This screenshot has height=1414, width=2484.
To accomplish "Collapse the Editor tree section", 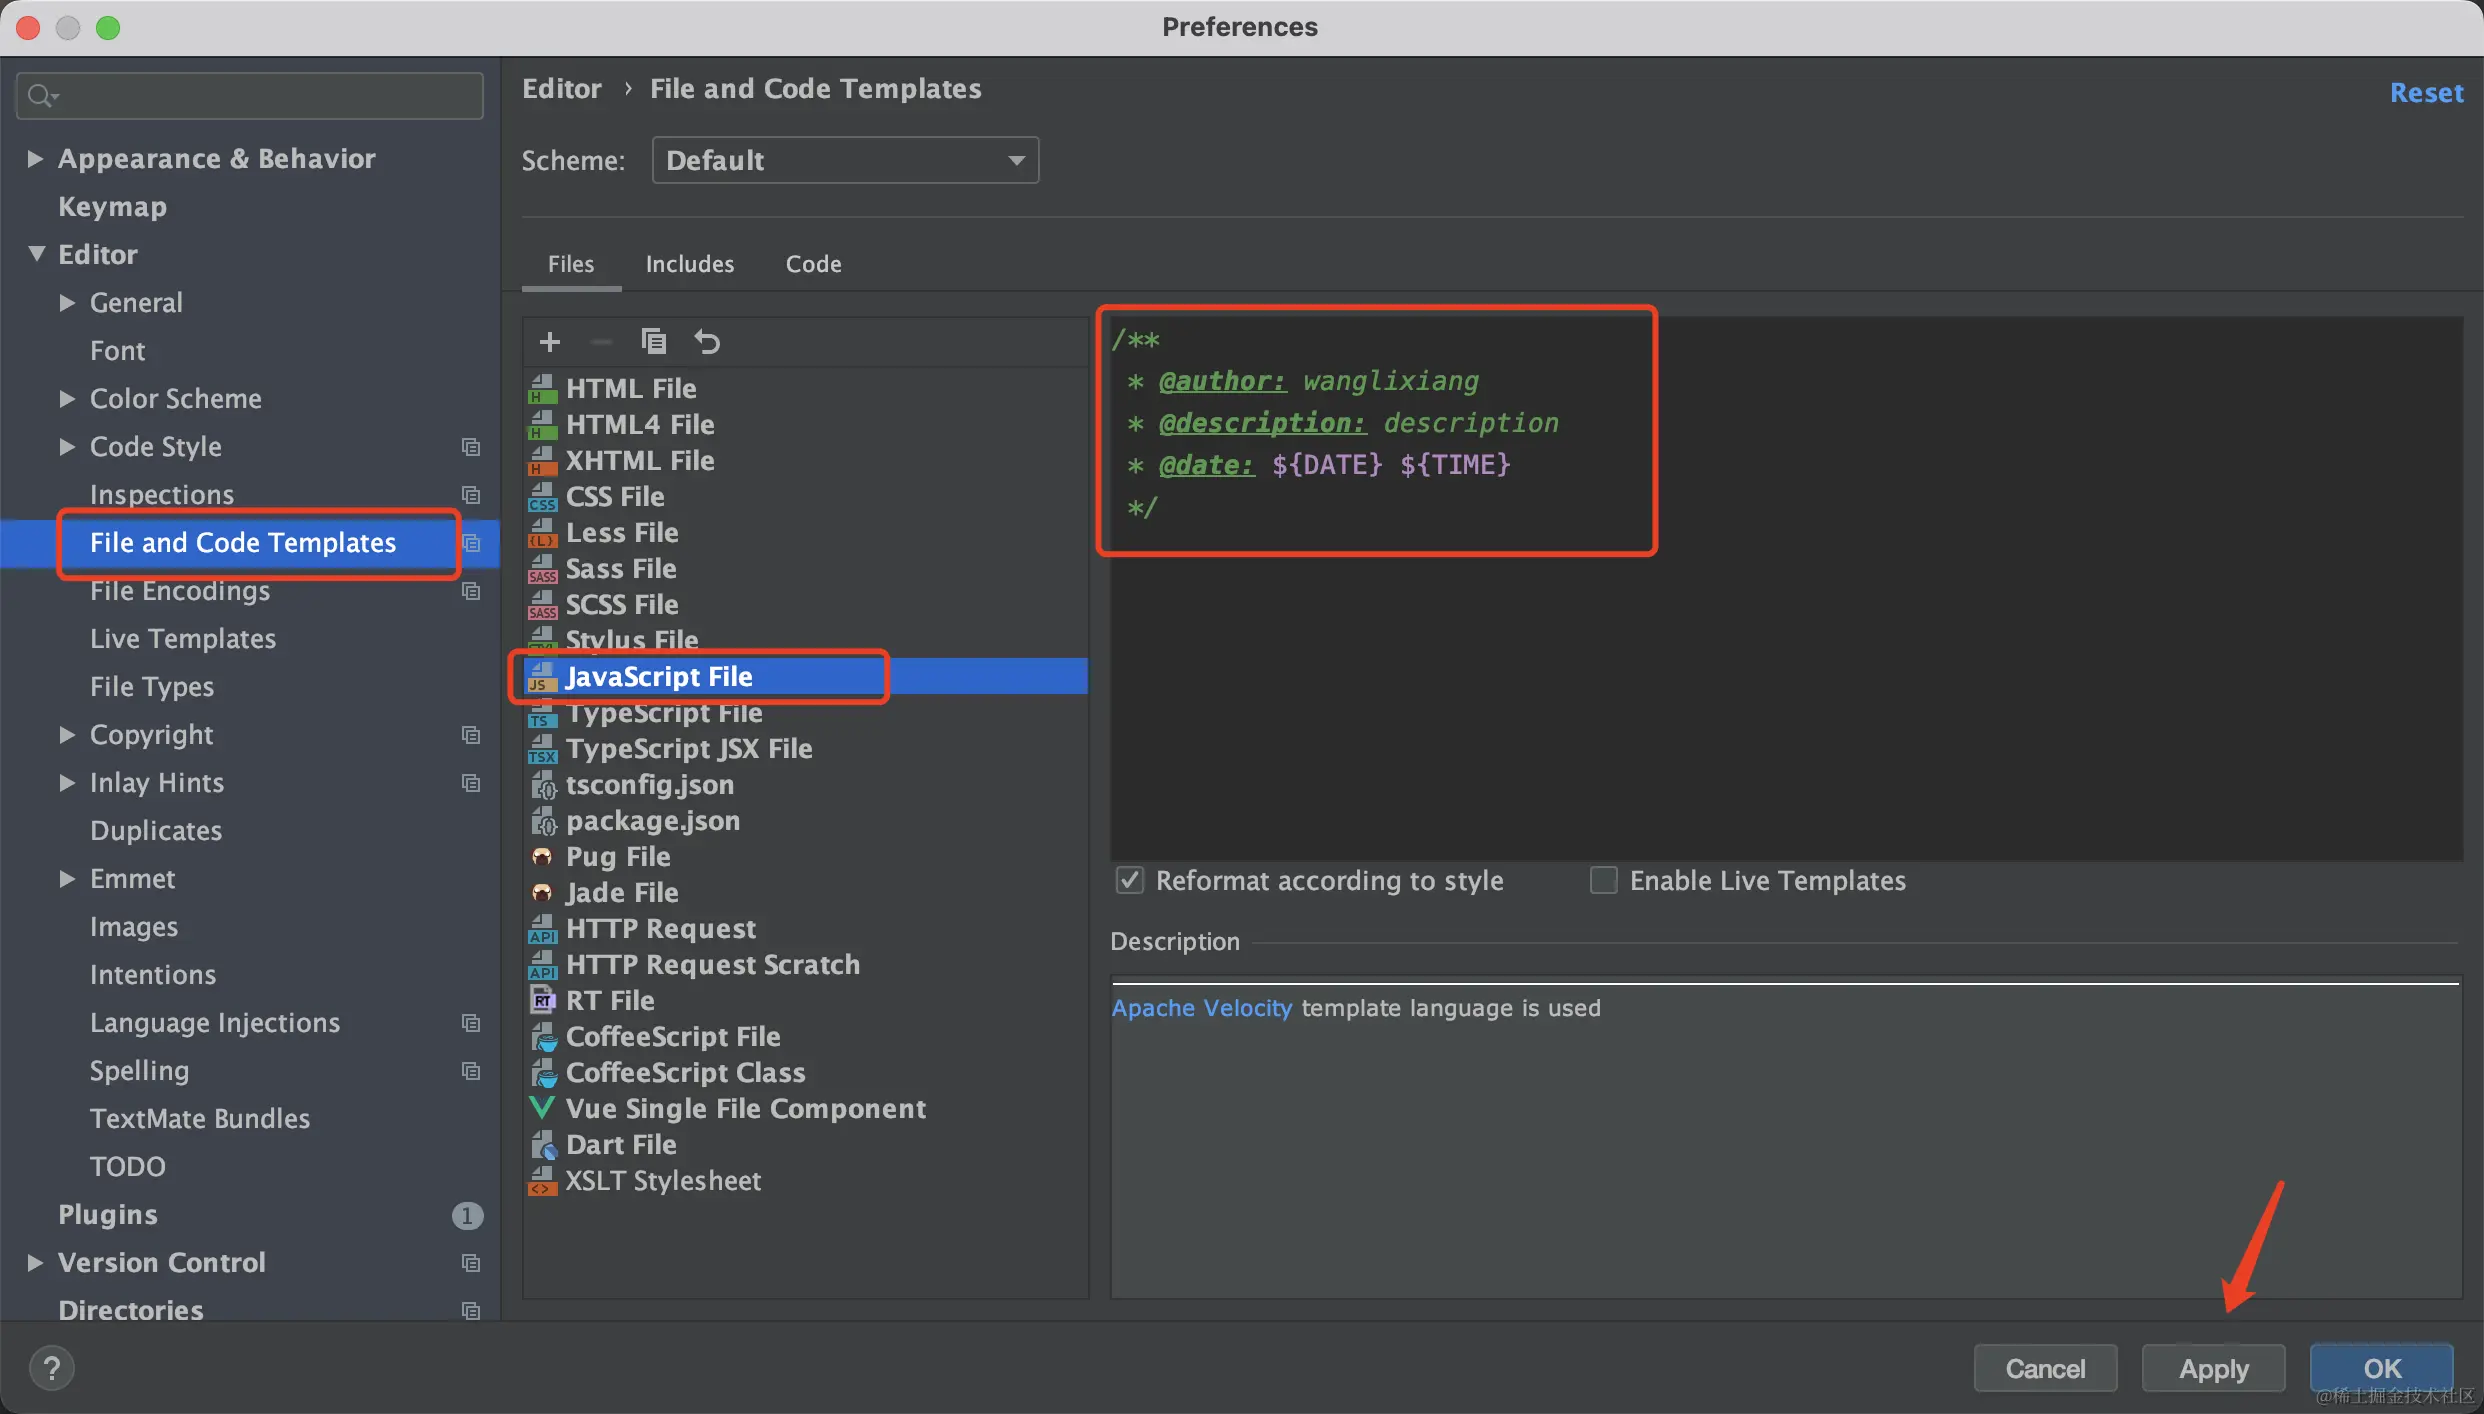I will click(x=37, y=254).
